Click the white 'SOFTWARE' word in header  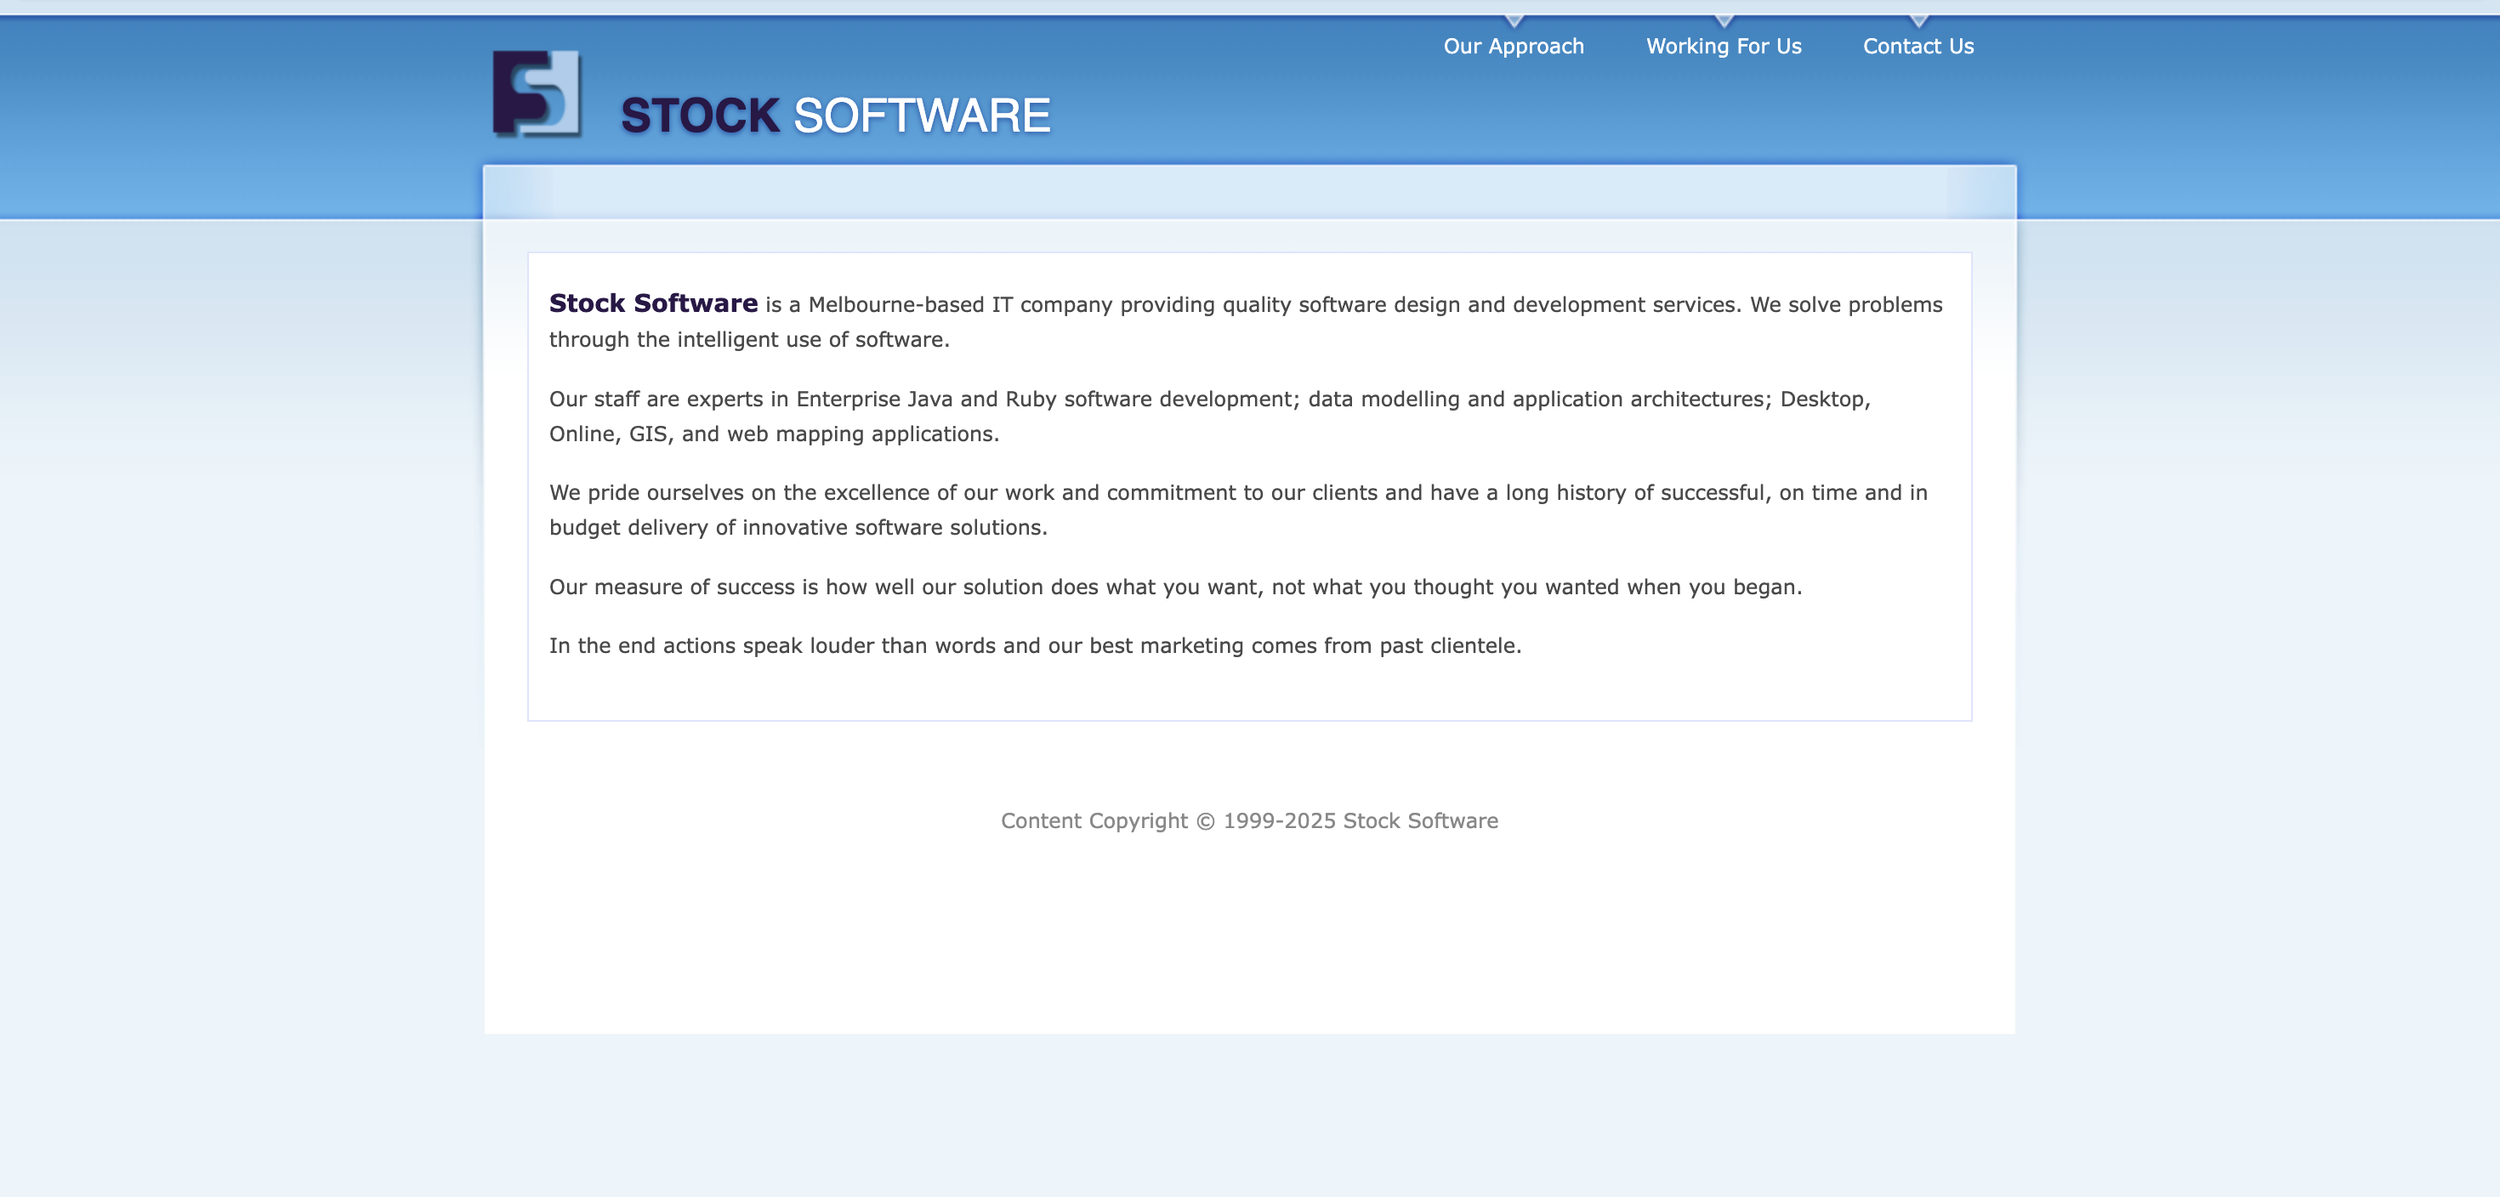click(921, 116)
